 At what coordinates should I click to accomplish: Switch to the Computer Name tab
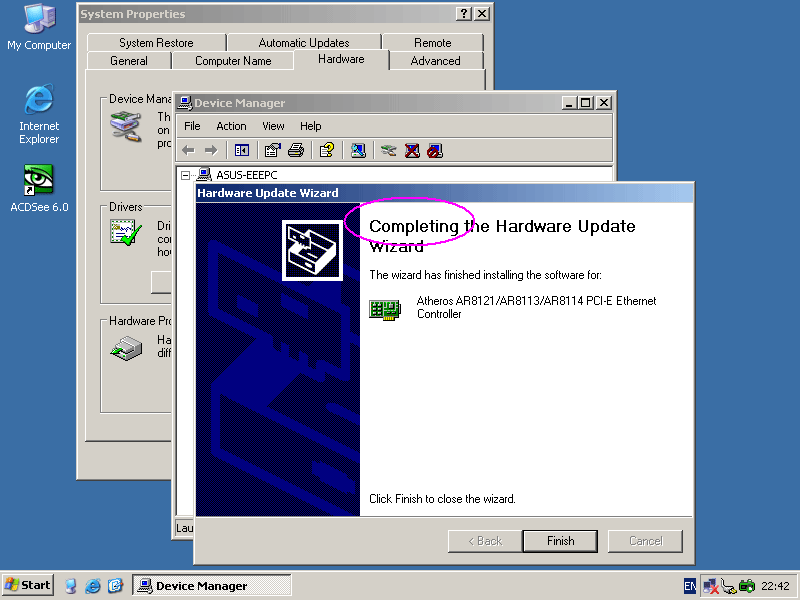tap(233, 61)
